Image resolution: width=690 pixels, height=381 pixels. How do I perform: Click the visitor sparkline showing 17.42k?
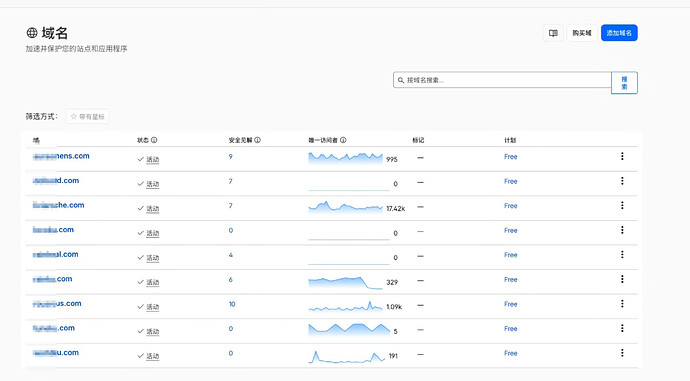345,207
